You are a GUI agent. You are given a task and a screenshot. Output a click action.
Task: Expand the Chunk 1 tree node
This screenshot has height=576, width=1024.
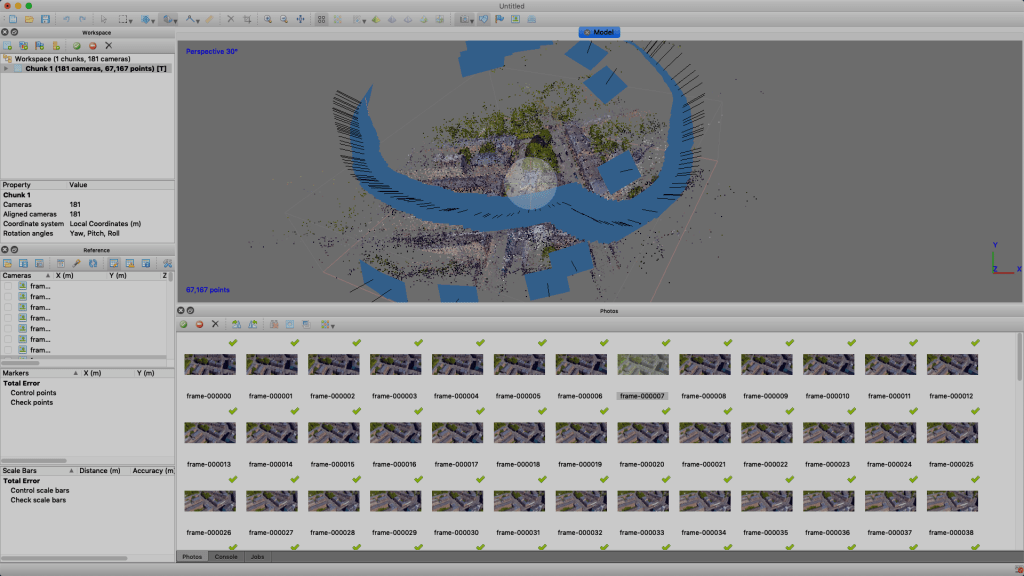[6, 68]
